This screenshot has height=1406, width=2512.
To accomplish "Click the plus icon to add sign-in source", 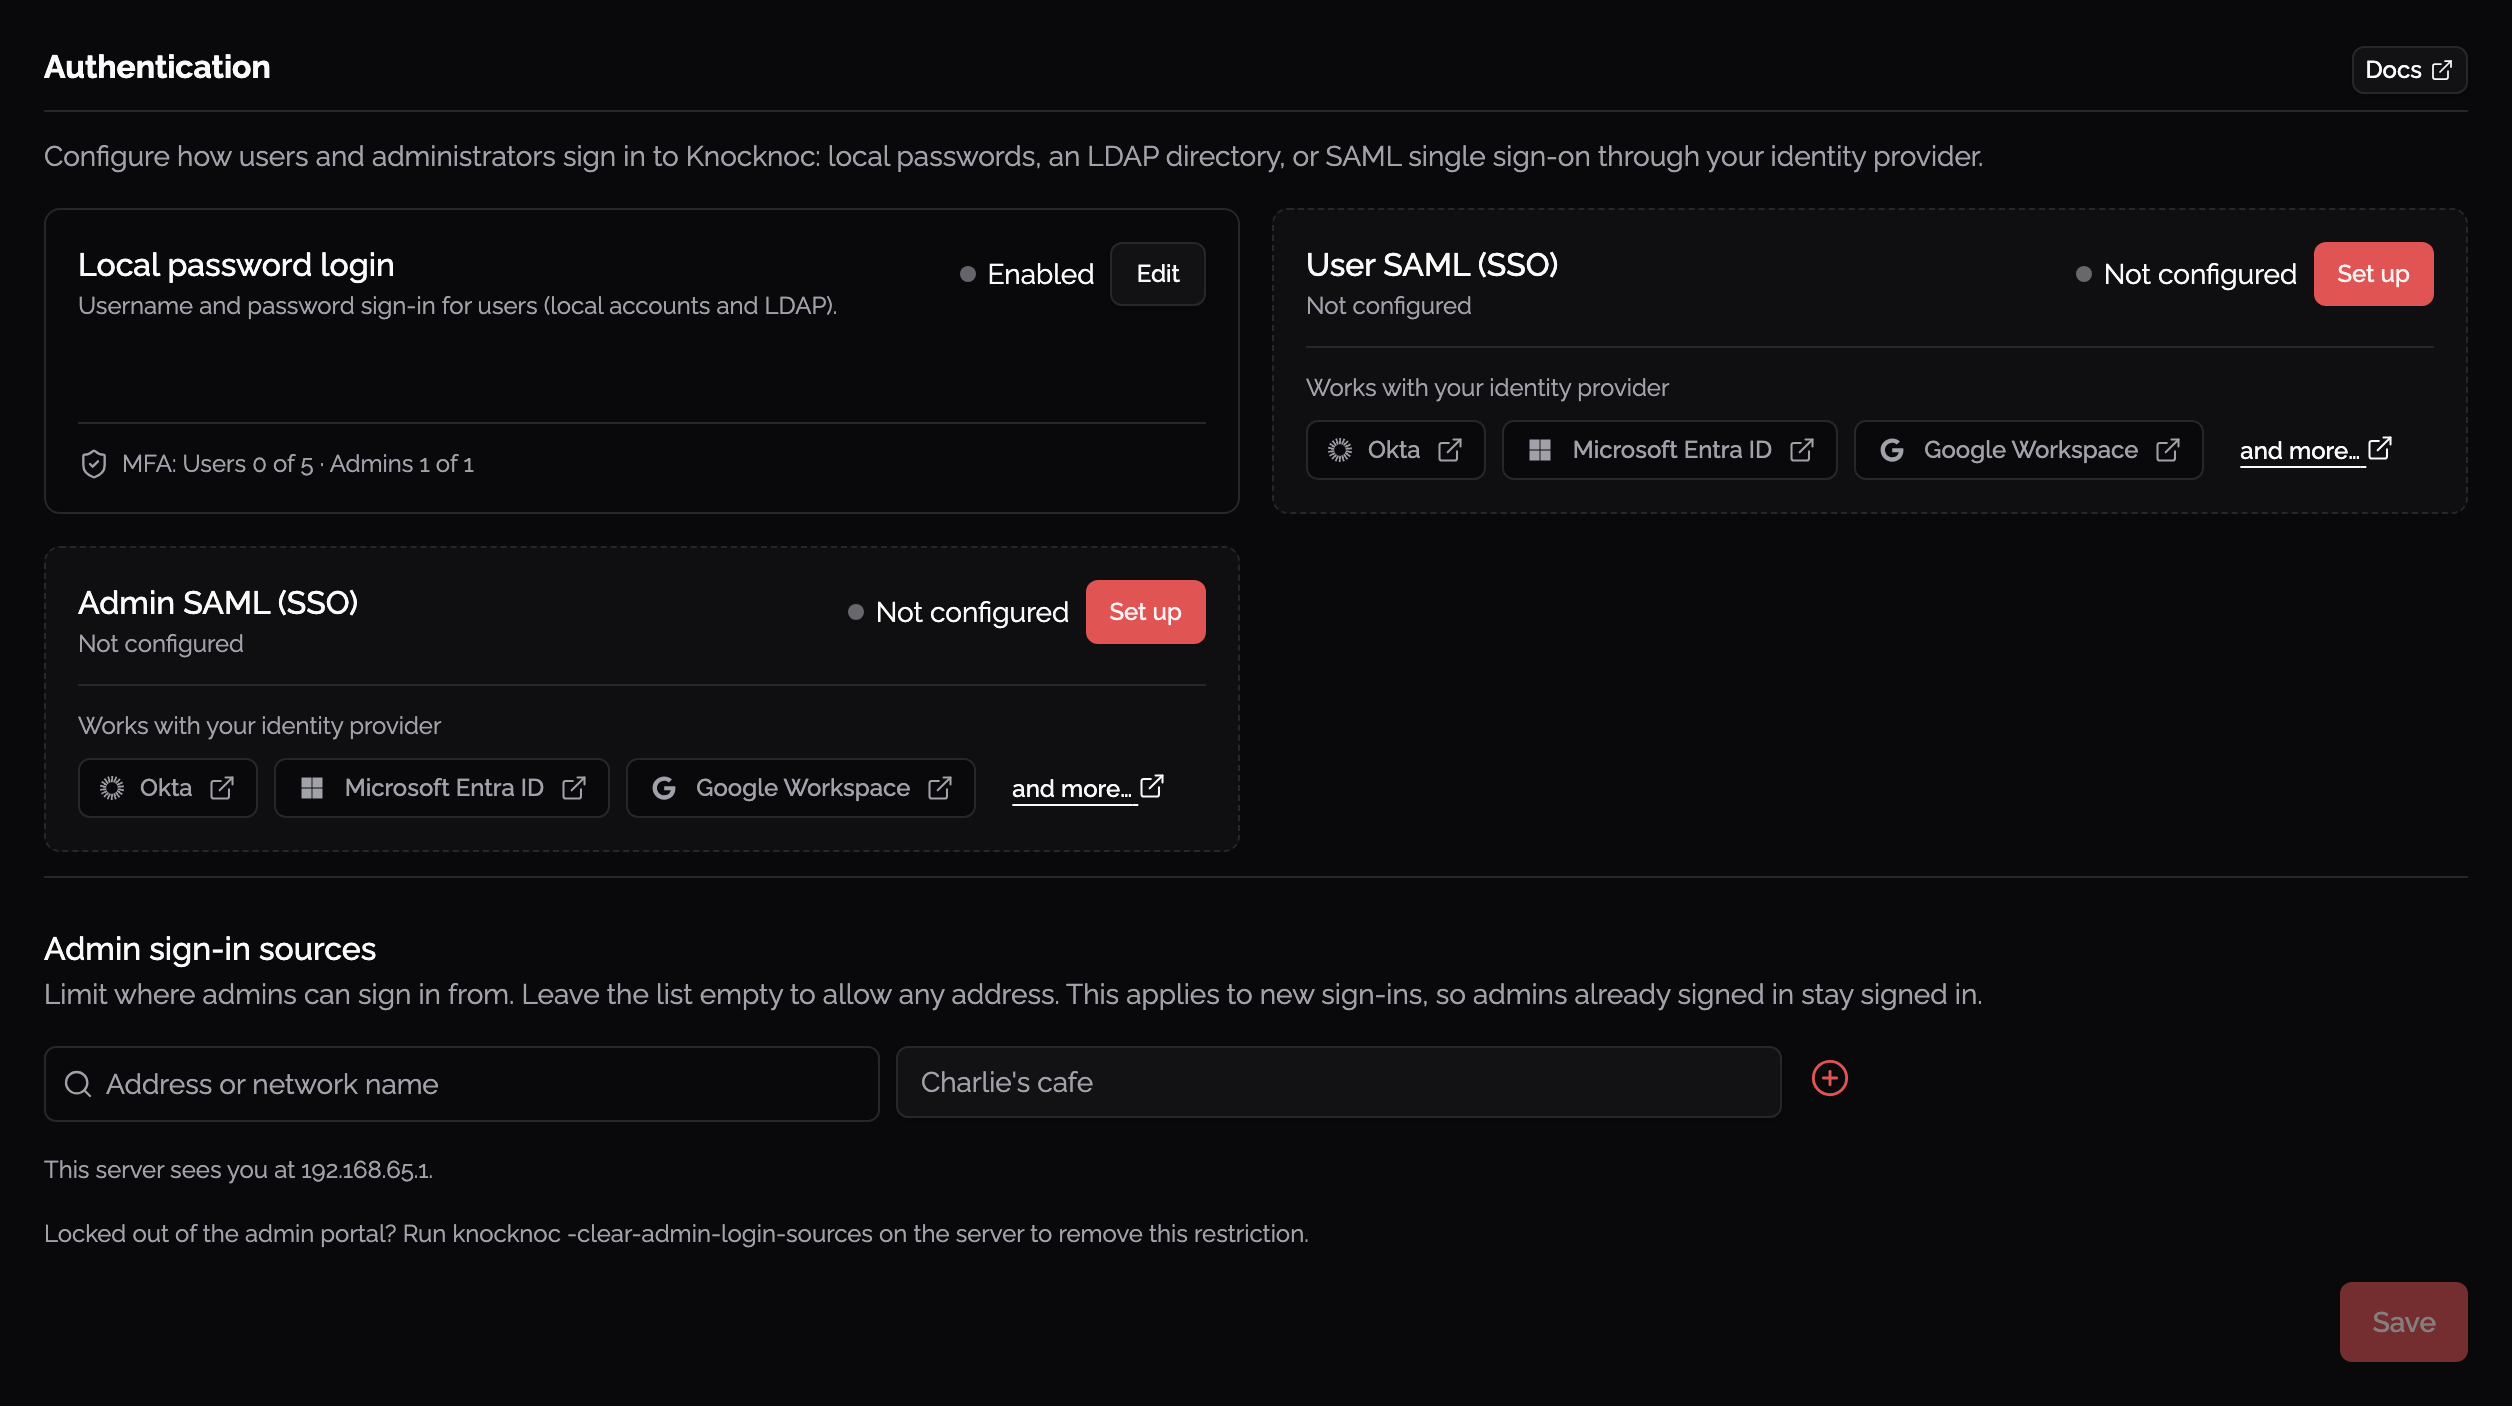I will (x=1829, y=1078).
